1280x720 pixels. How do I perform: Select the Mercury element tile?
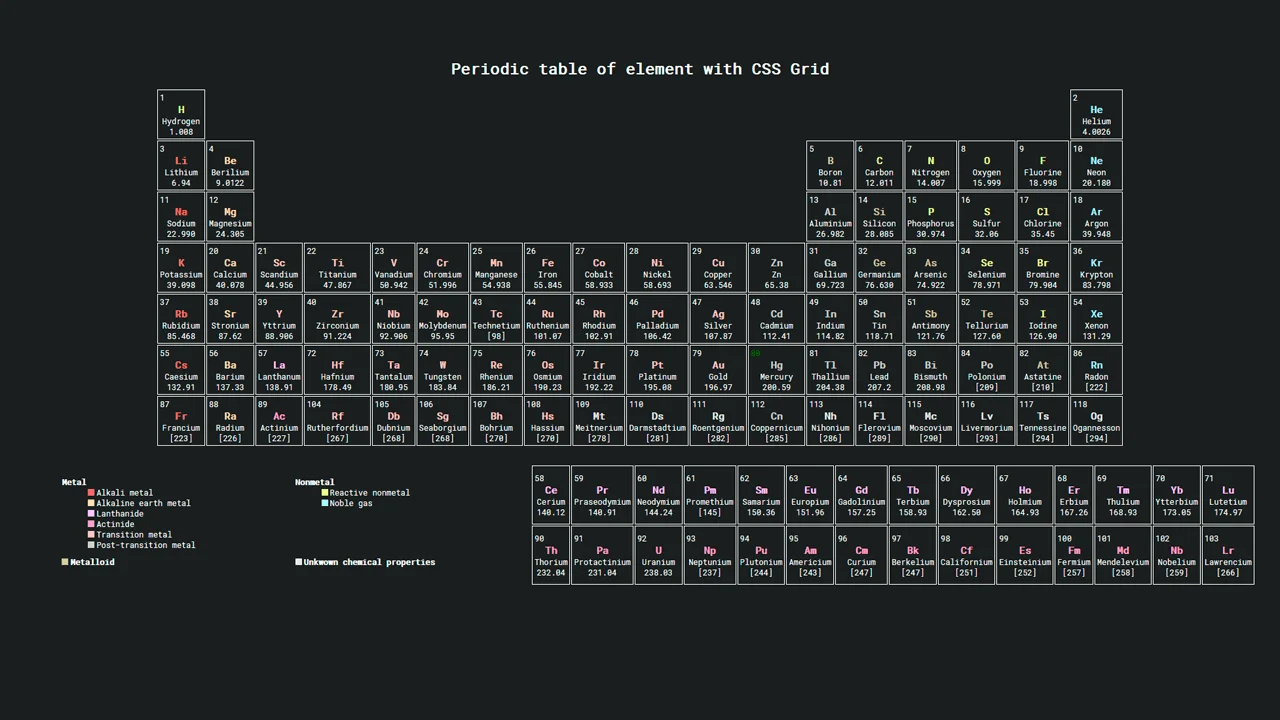pyautogui.click(x=776, y=371)
